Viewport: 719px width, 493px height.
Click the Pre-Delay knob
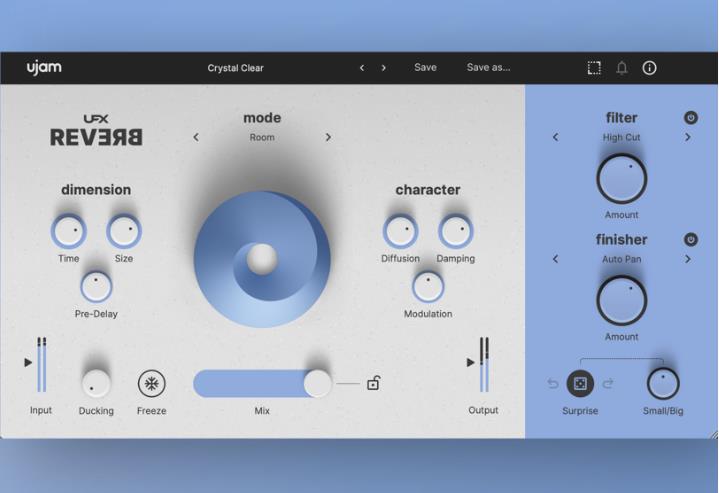(x=96, y=287)
